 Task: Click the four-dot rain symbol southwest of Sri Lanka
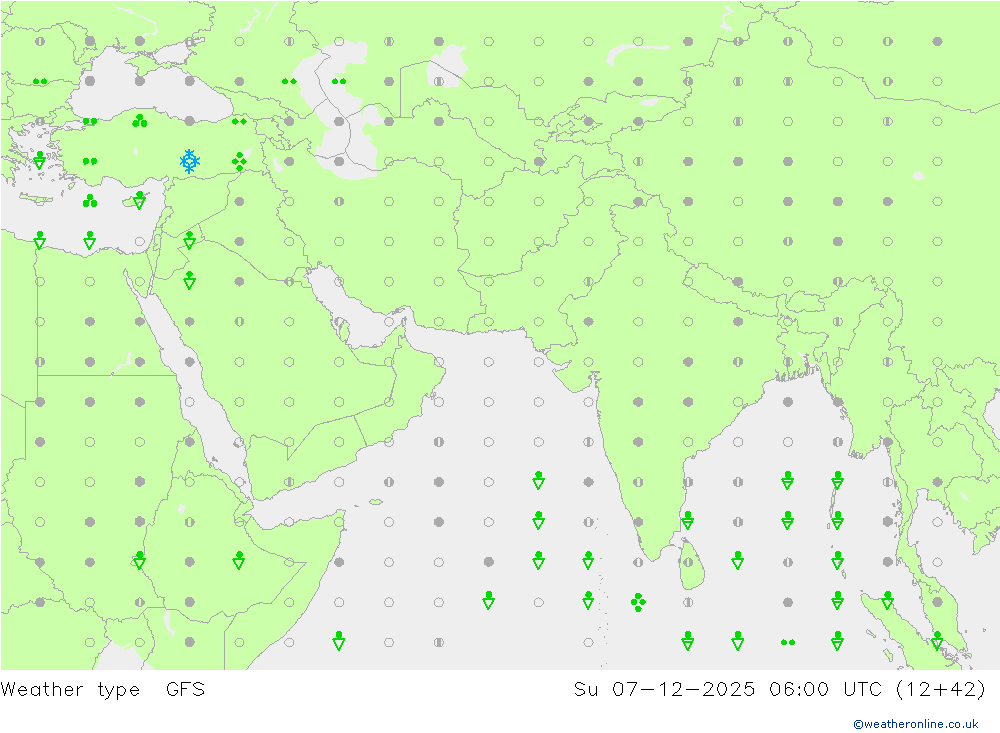638,602
